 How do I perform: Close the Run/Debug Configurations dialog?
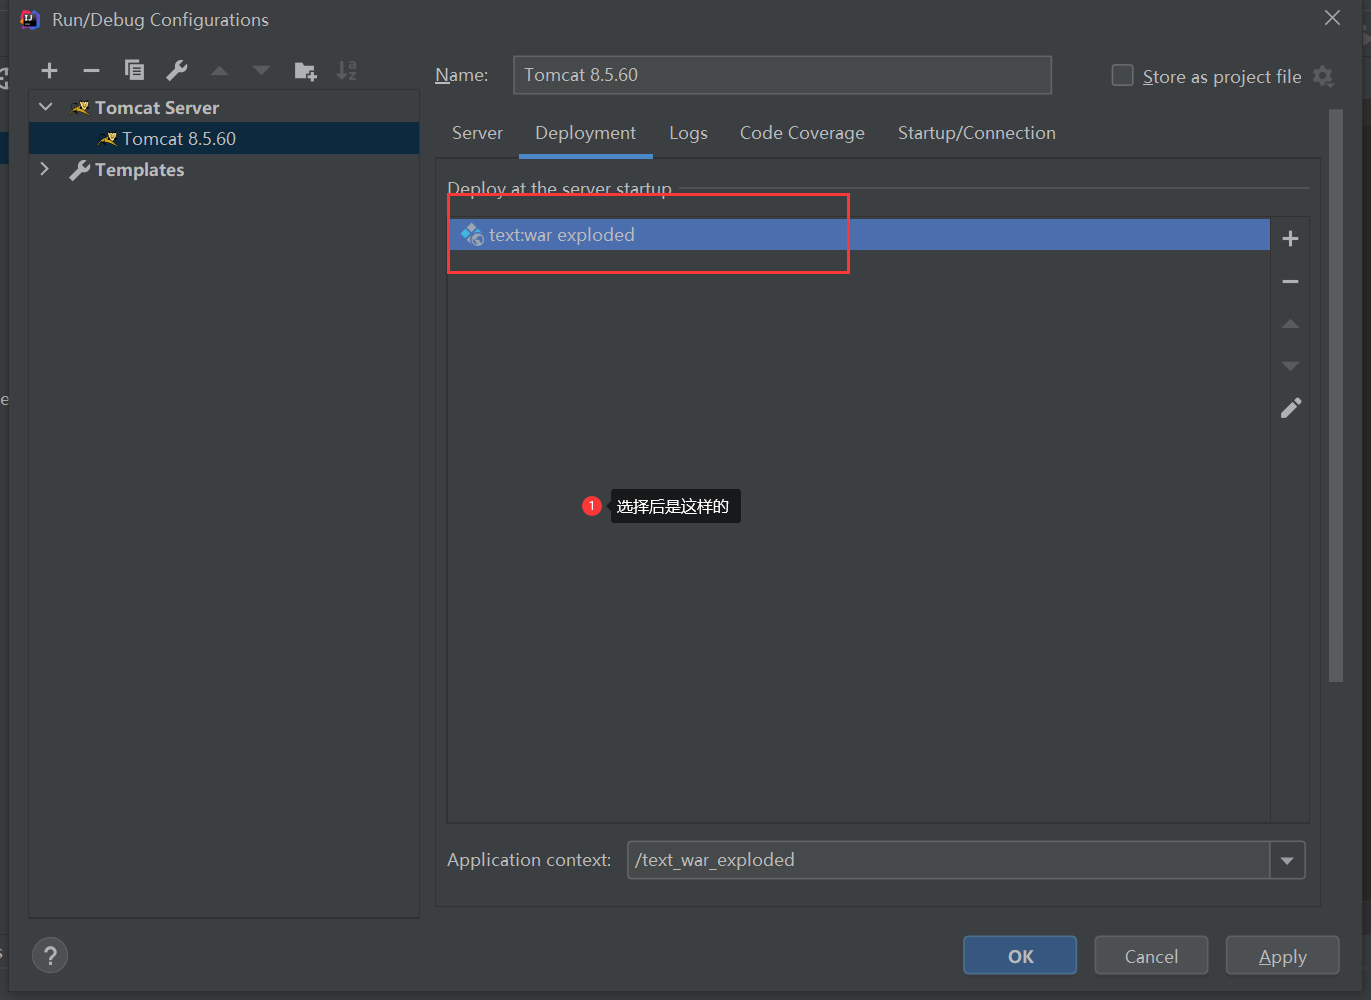point(1332,18)
